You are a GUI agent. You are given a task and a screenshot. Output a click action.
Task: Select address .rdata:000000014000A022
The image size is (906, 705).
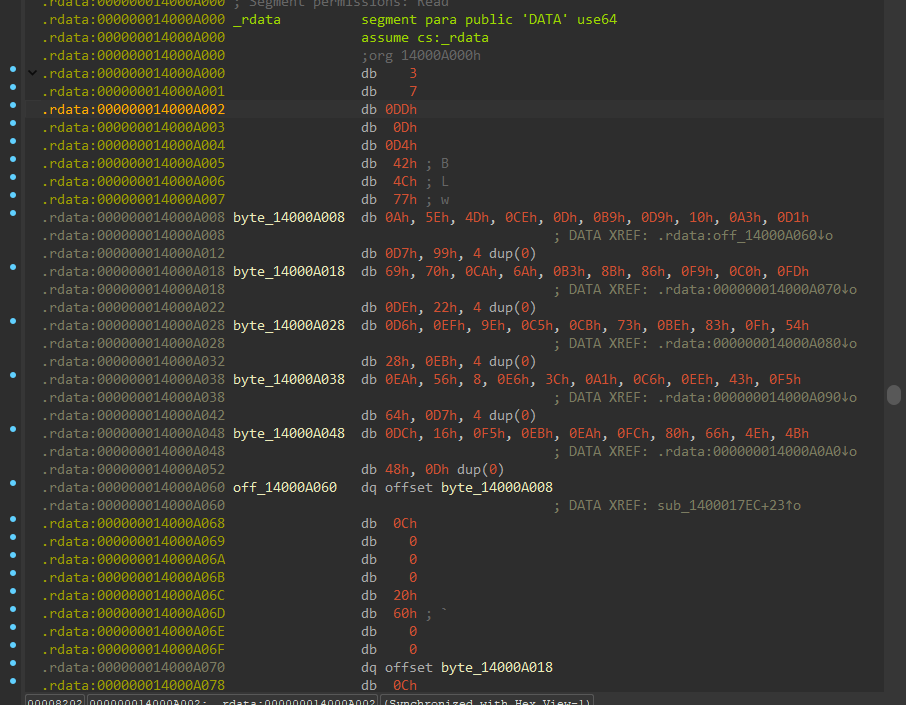click(133, 307)
